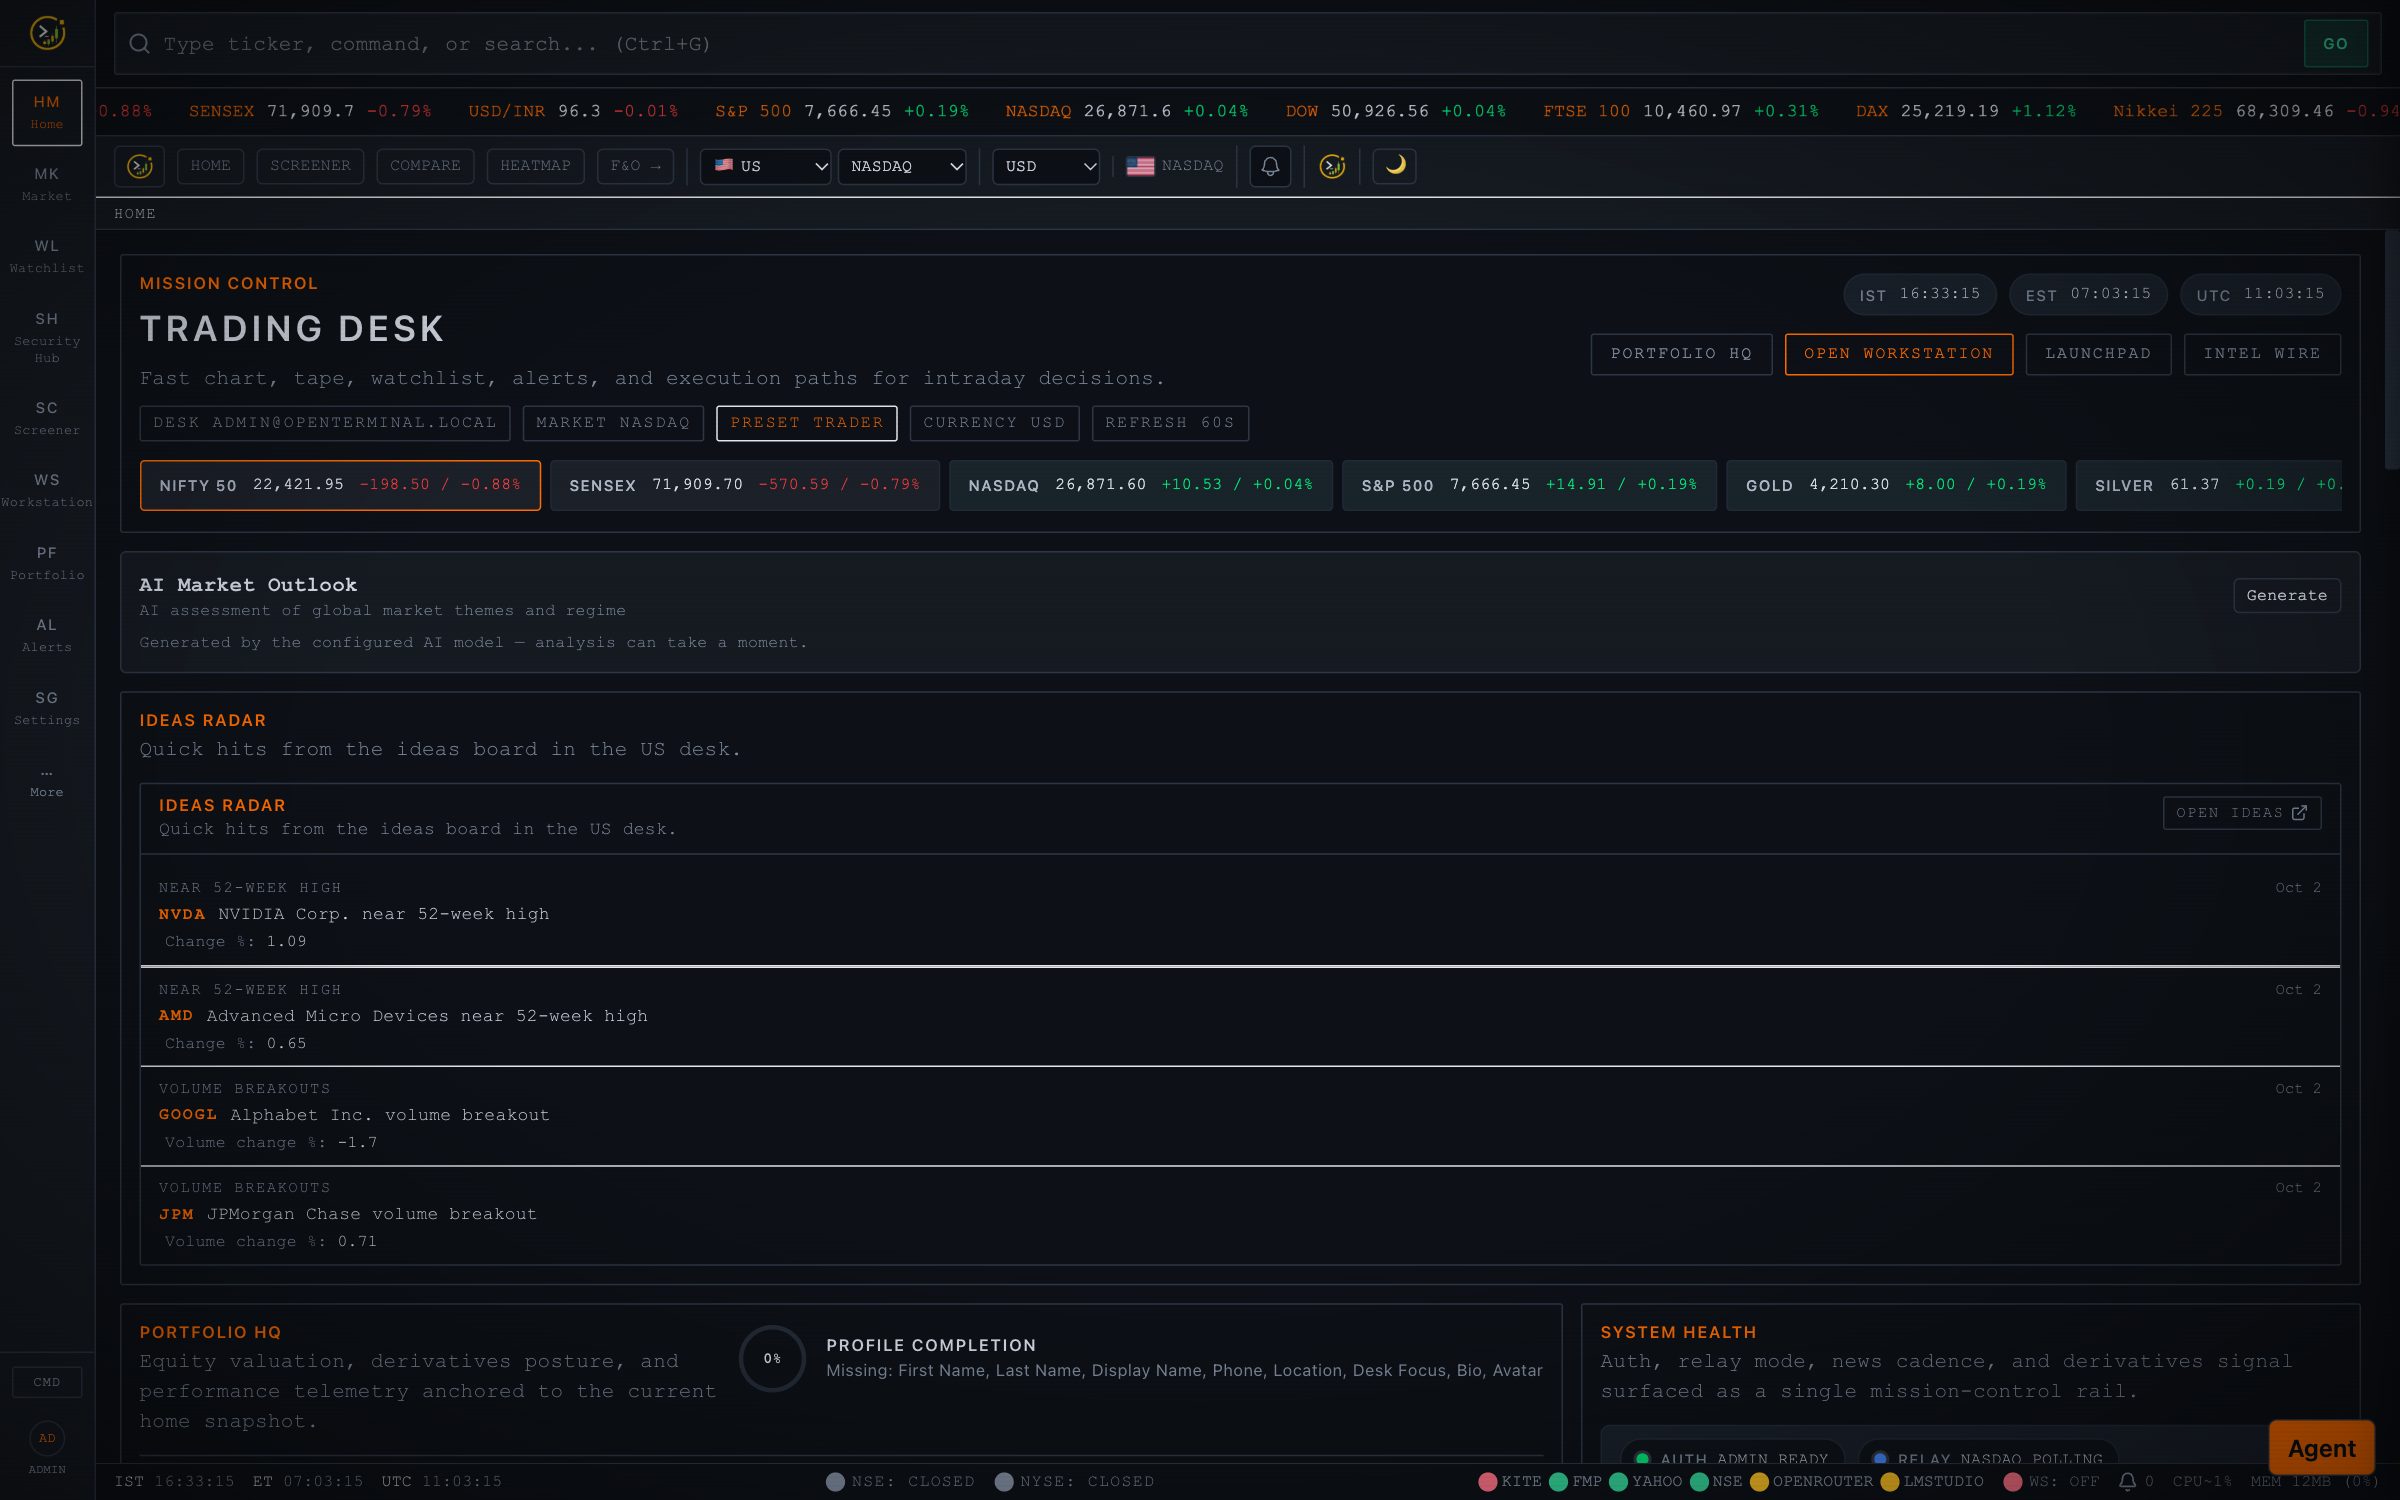Screen dimensions: 2400x1500
Task: Select the PRESET TRADER chip
Action: (x=807, y=423)
